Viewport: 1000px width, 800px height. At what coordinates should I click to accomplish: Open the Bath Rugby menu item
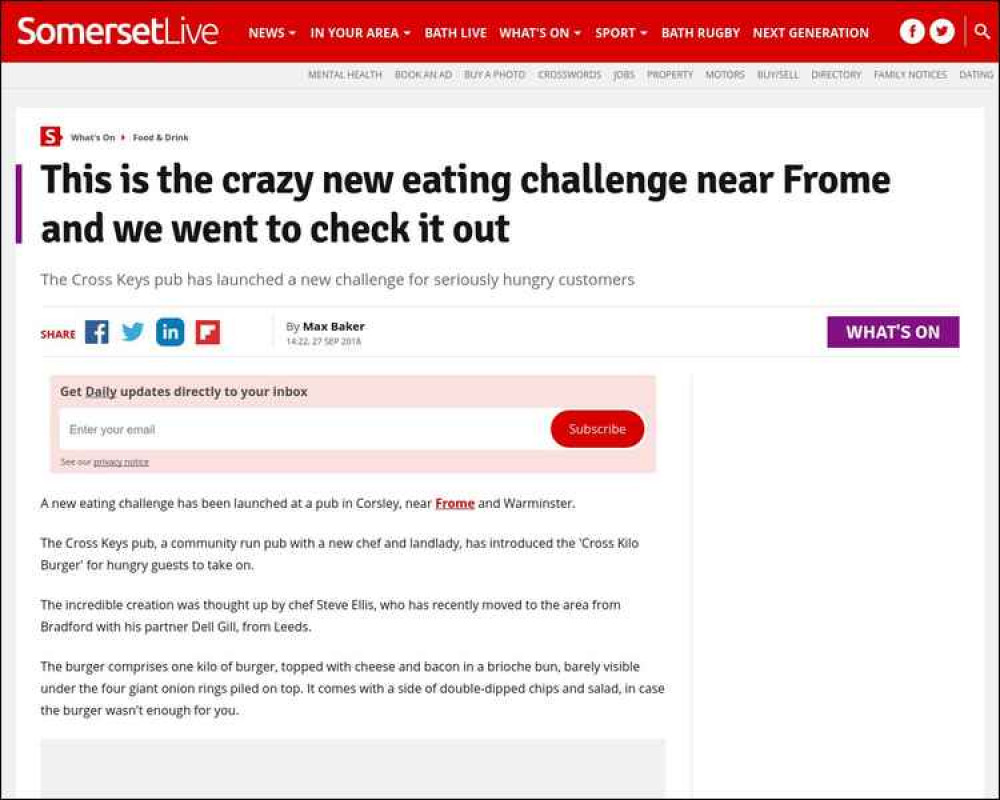point(700,33)
